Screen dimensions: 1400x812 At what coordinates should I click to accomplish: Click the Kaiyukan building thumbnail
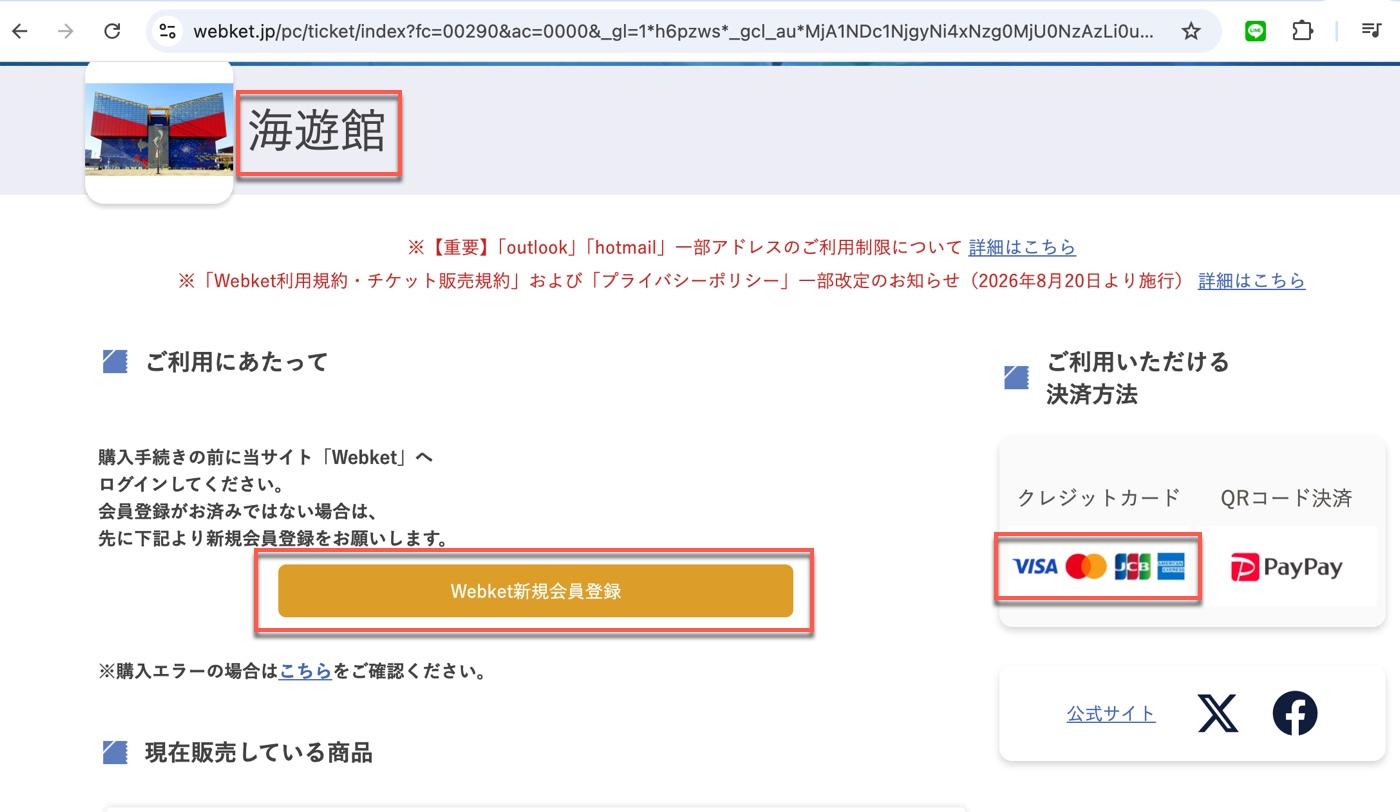coord(159,130)
